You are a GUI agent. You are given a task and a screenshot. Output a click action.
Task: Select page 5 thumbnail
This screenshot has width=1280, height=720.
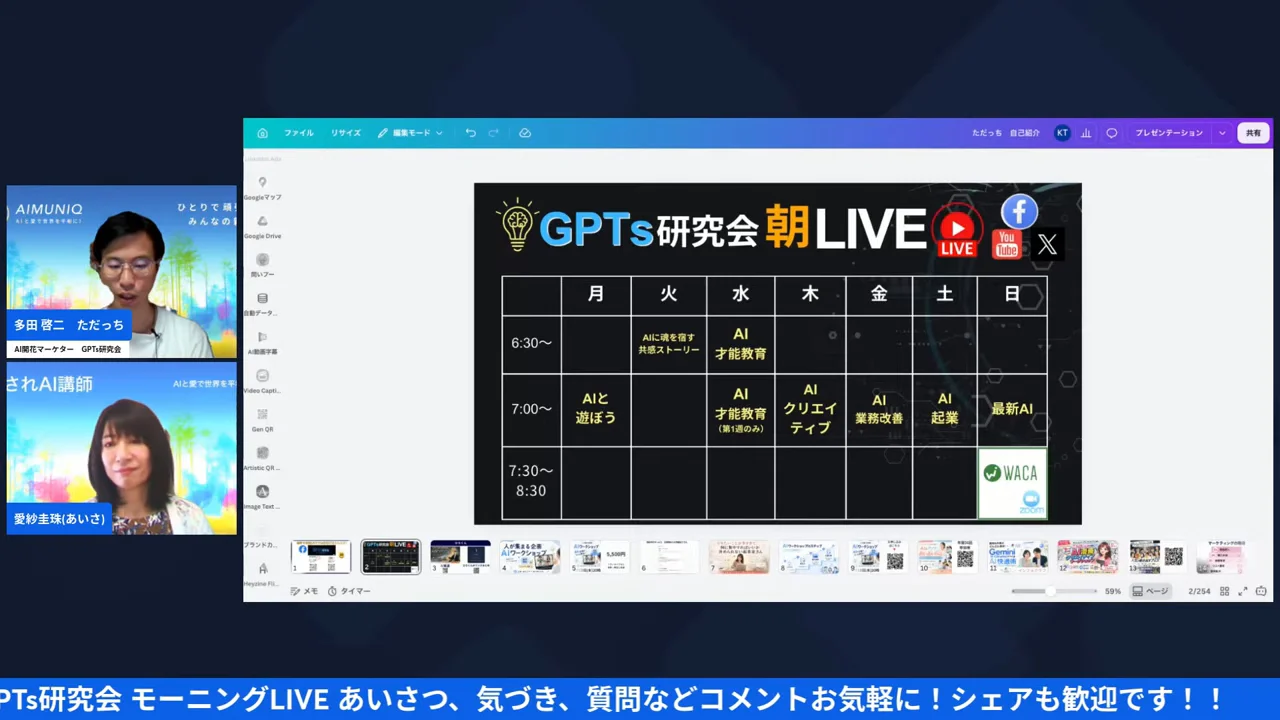click(600, 556)
